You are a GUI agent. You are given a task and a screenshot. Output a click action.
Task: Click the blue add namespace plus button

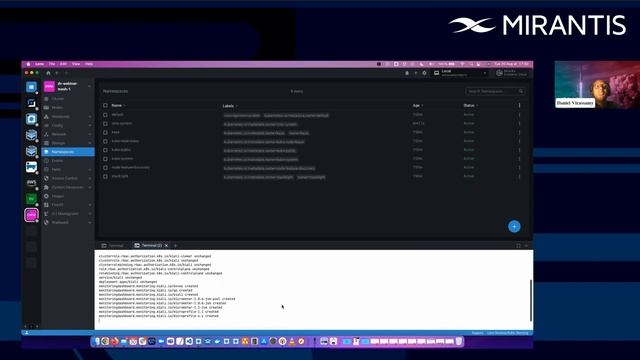click(514, 227)
